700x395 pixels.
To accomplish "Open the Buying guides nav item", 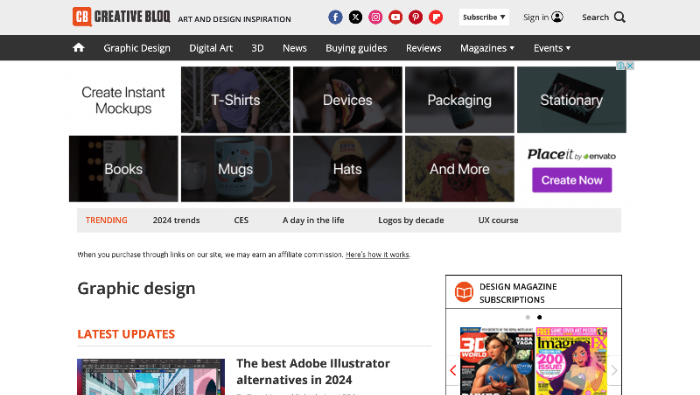I will (356, 48).
